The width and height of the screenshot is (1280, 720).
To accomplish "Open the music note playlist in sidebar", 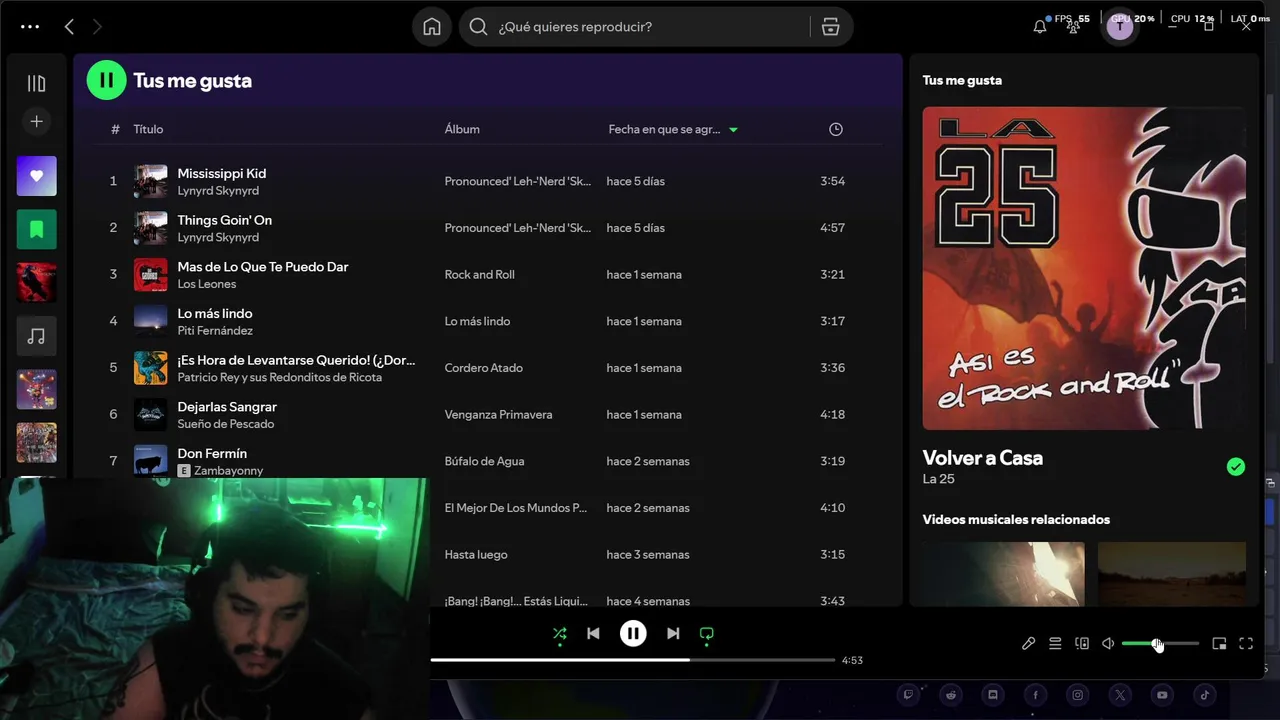I will (36, 336).
